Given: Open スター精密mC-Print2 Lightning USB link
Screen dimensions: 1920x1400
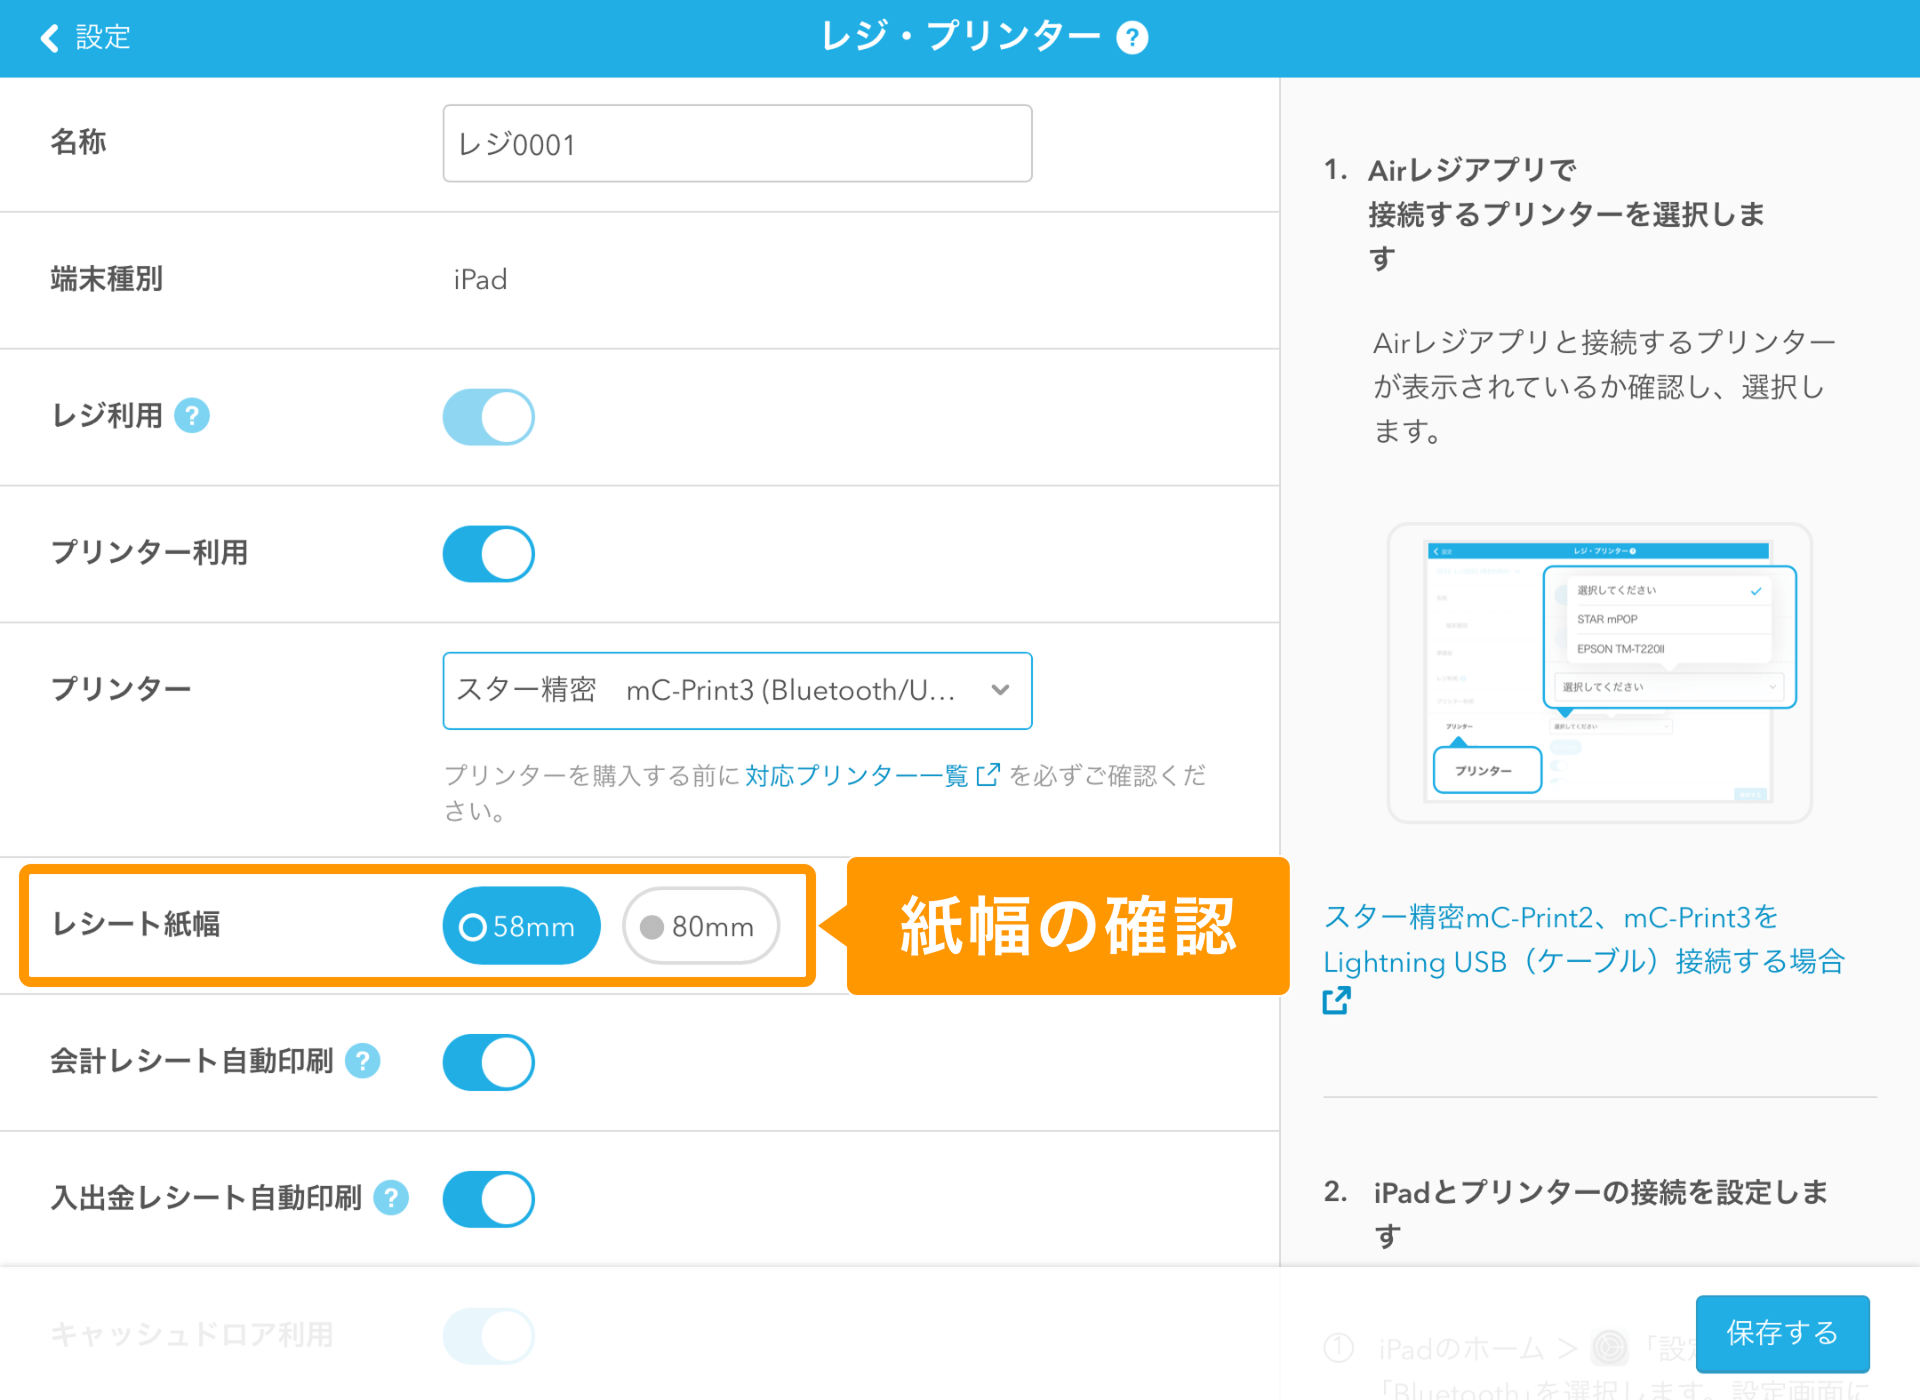Looking at the screenshot, I should point(1584,940).
